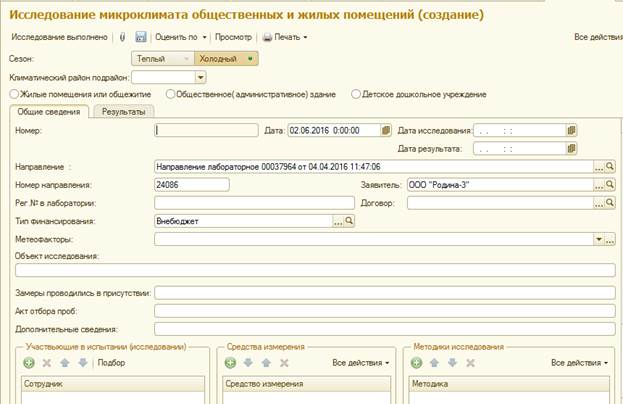
Task: Click the Просмотр button
Action: [x=233, y=37]
